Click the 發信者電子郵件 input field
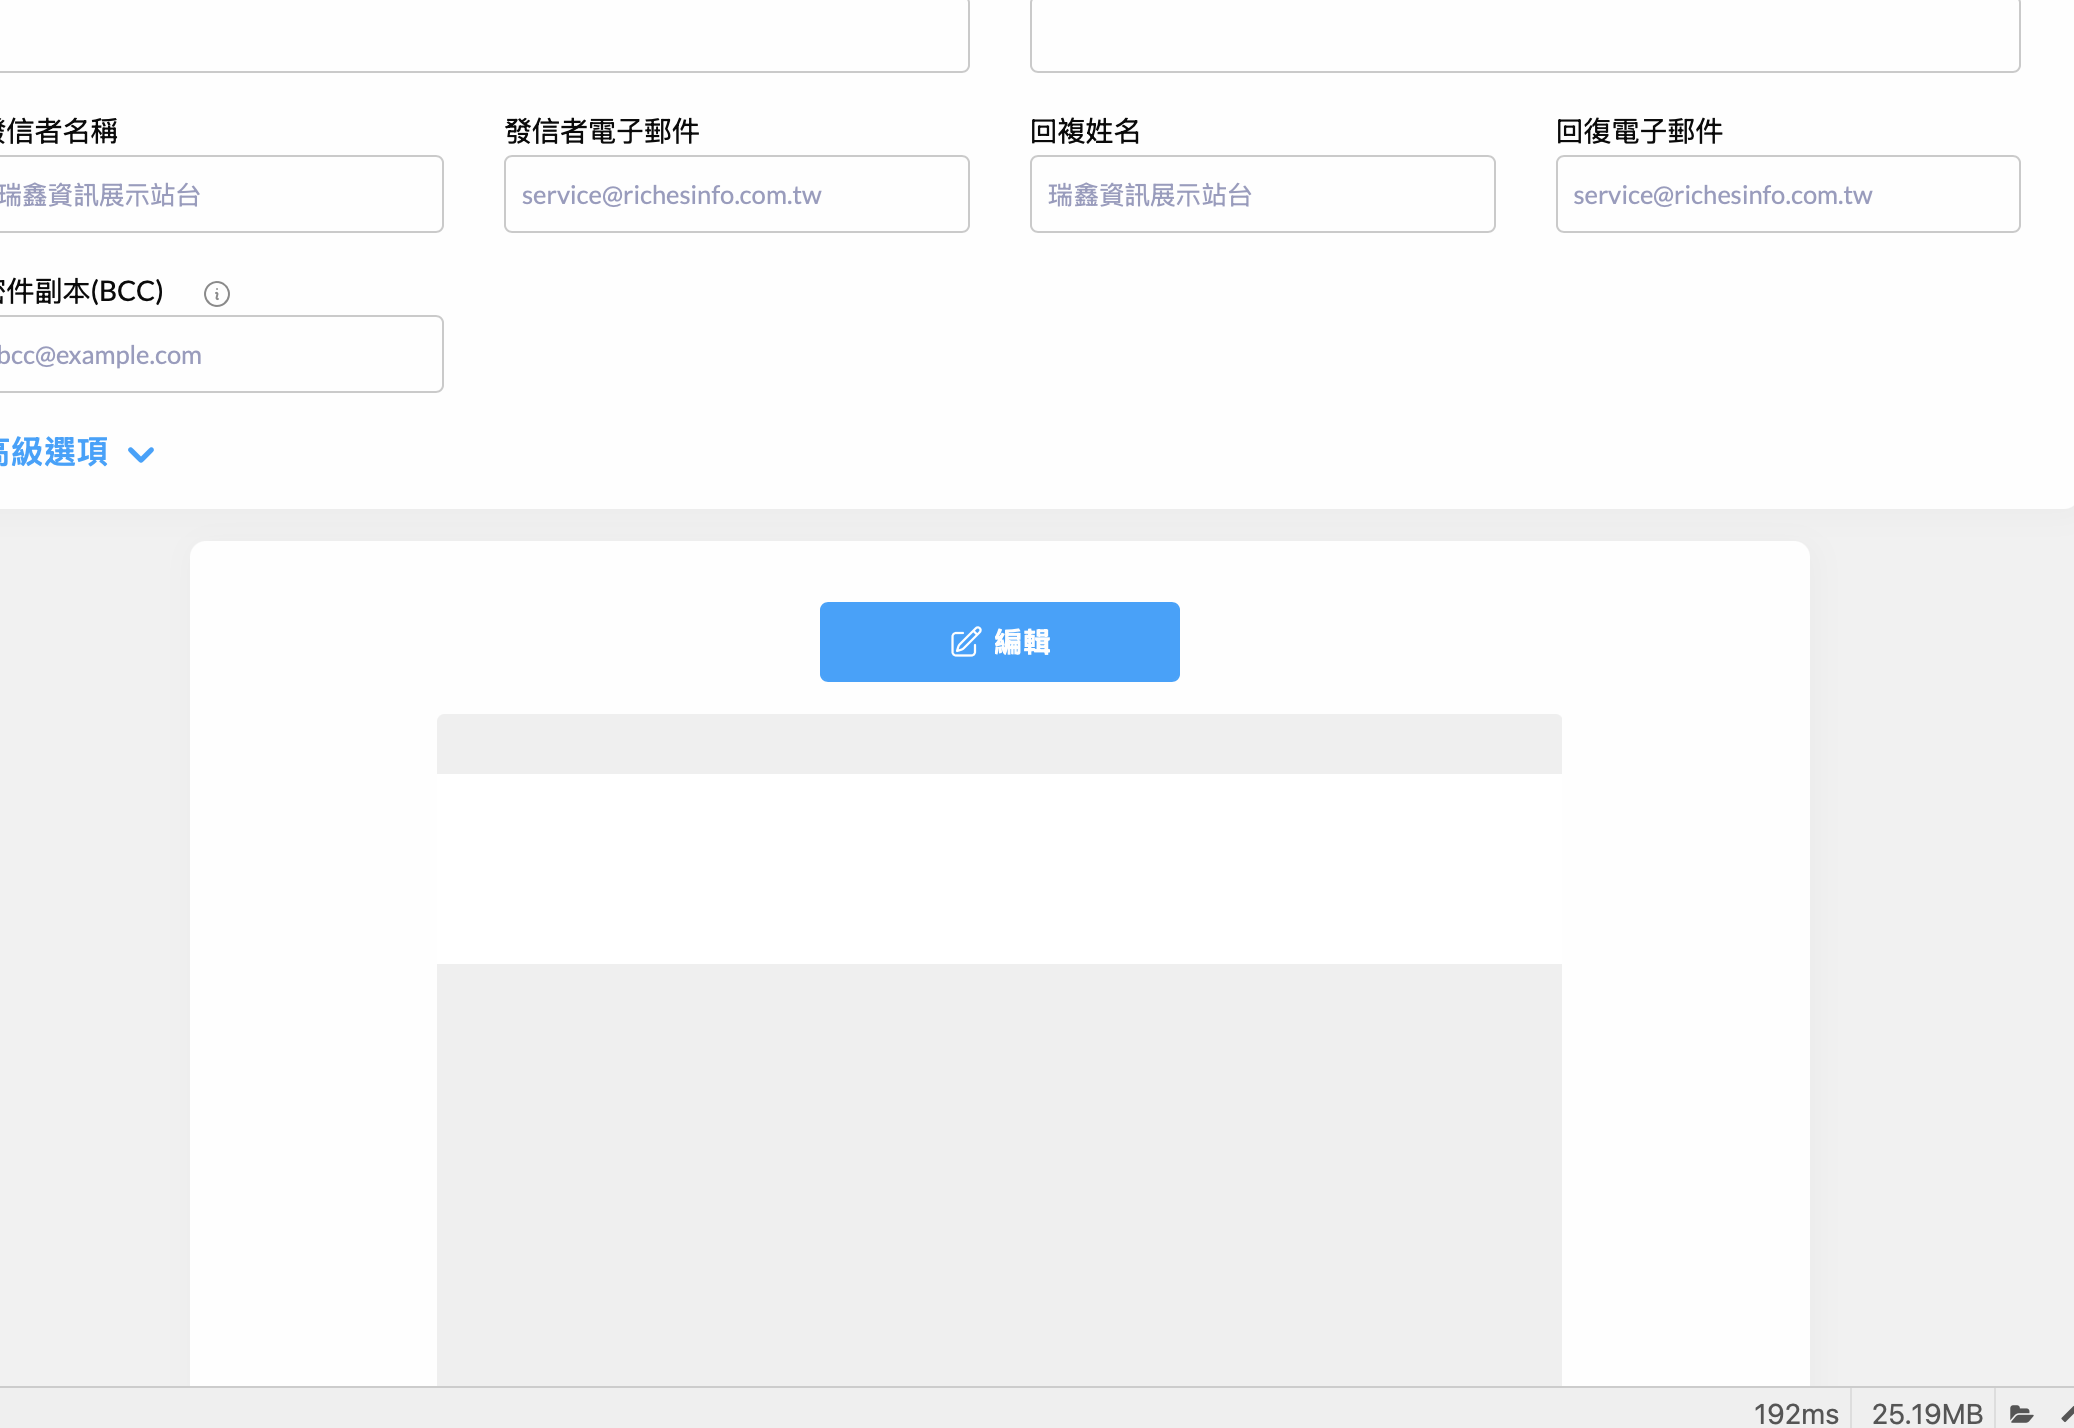2074x1428 pixels. point(736,194)
